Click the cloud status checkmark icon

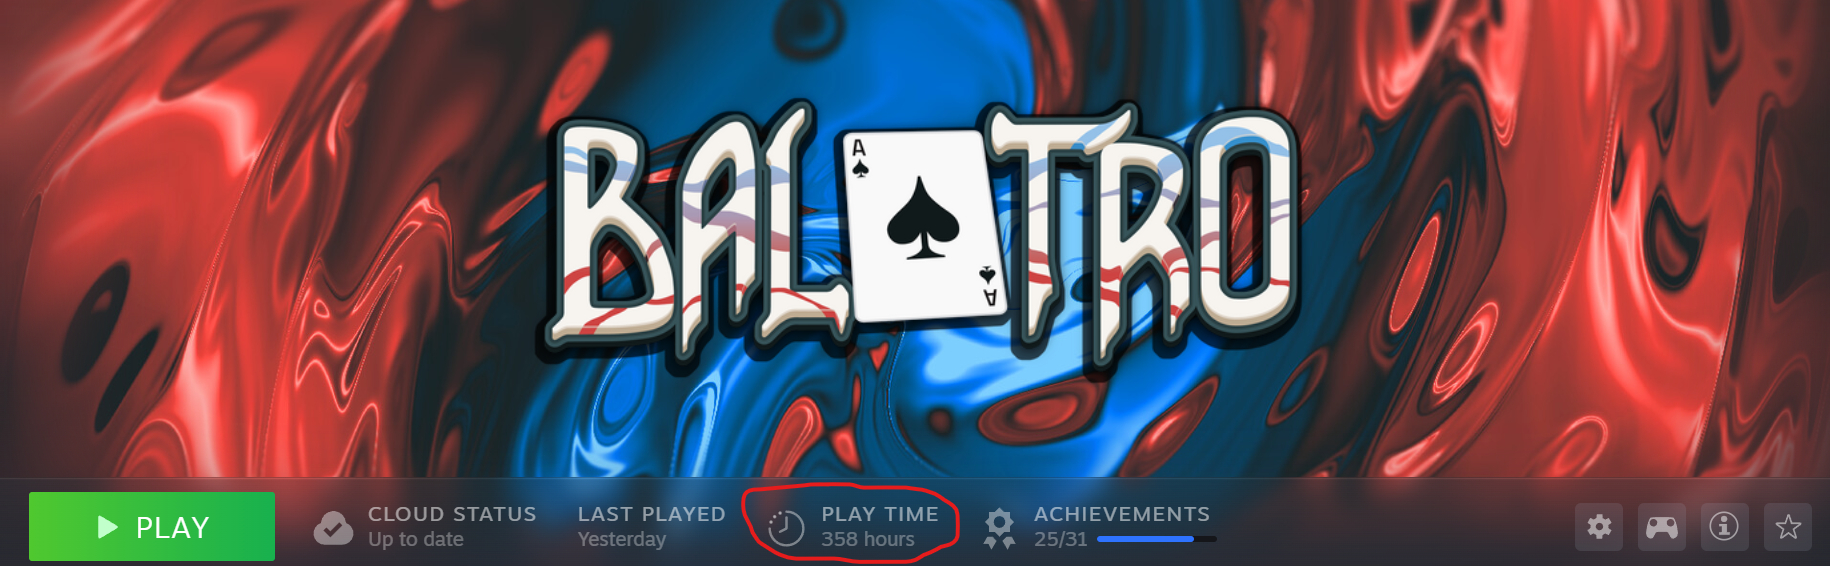click(333, 527)
